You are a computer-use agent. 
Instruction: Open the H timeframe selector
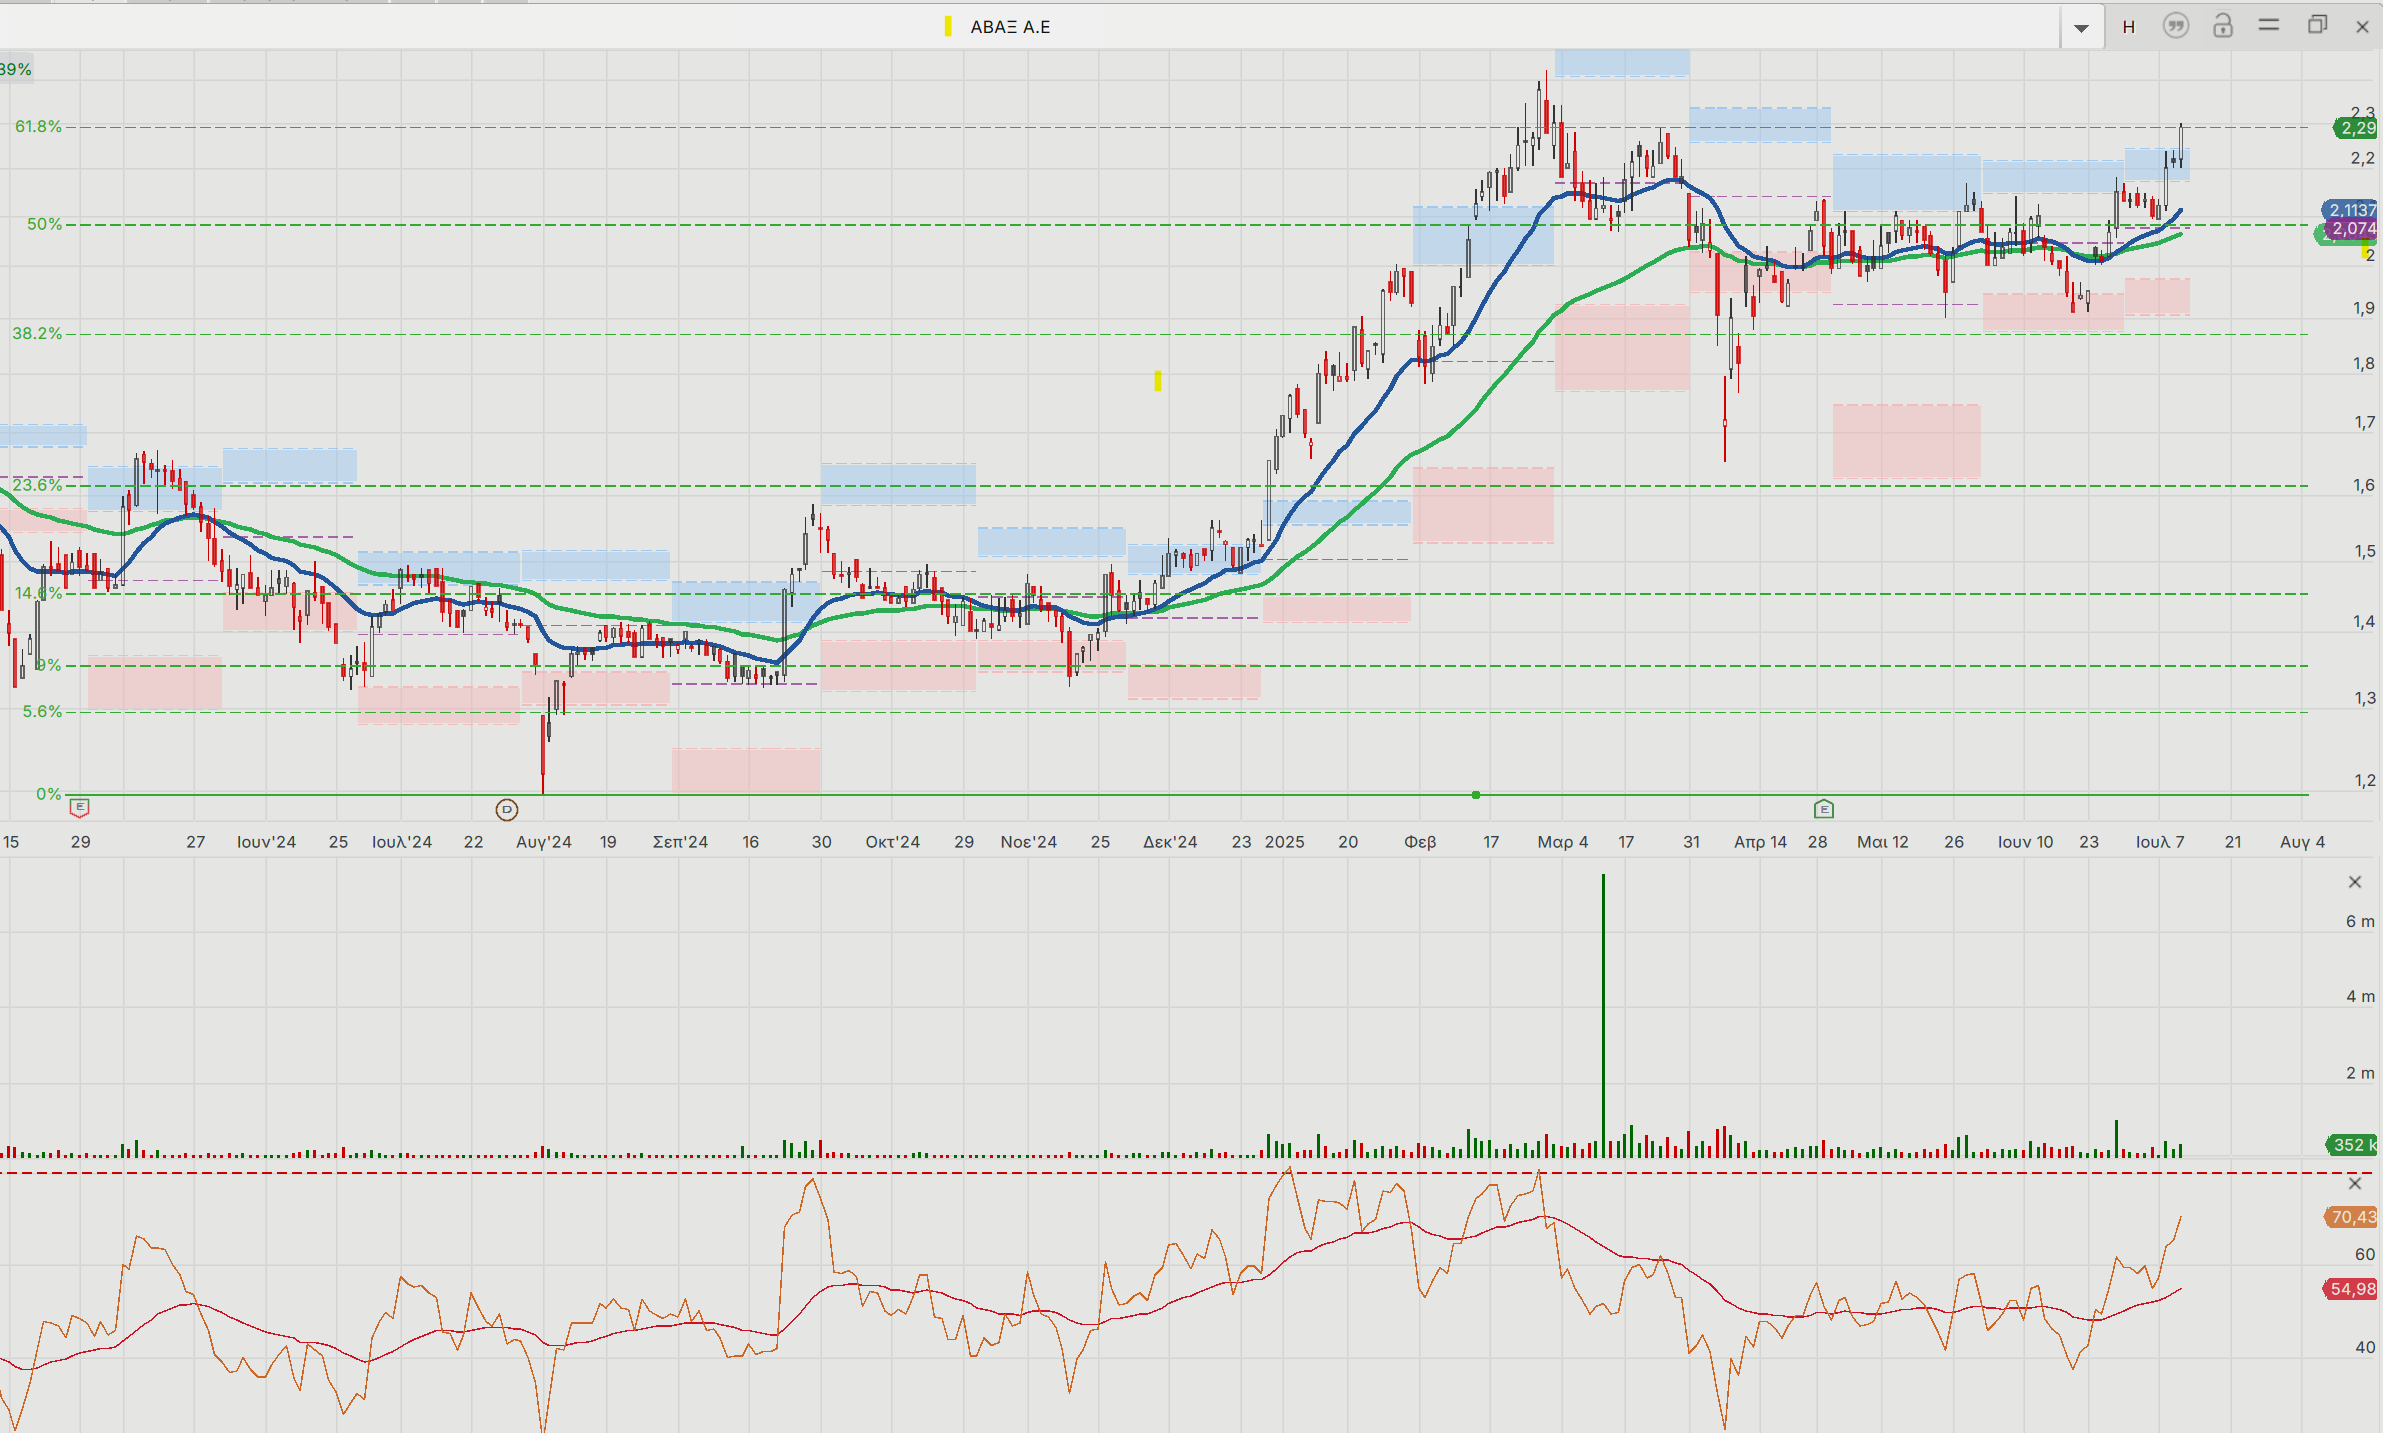point(2129,27)
